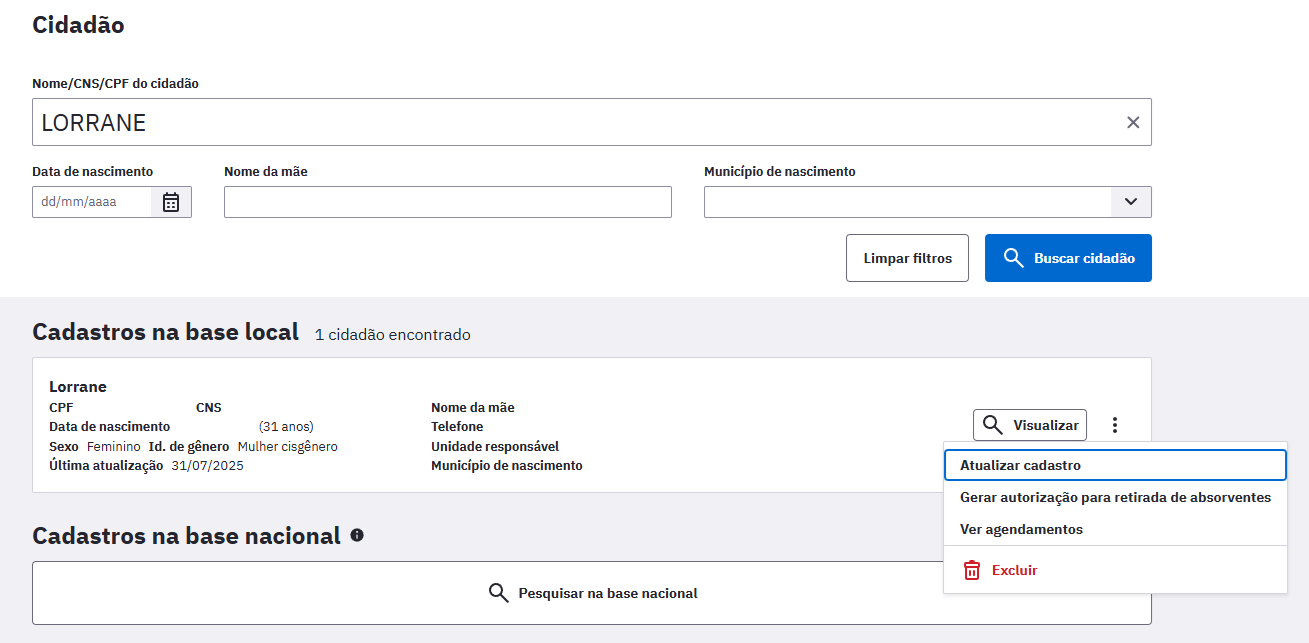Select Ver agendamentos in the context menu
The image size is (1309, 643).
[1020, 529]
